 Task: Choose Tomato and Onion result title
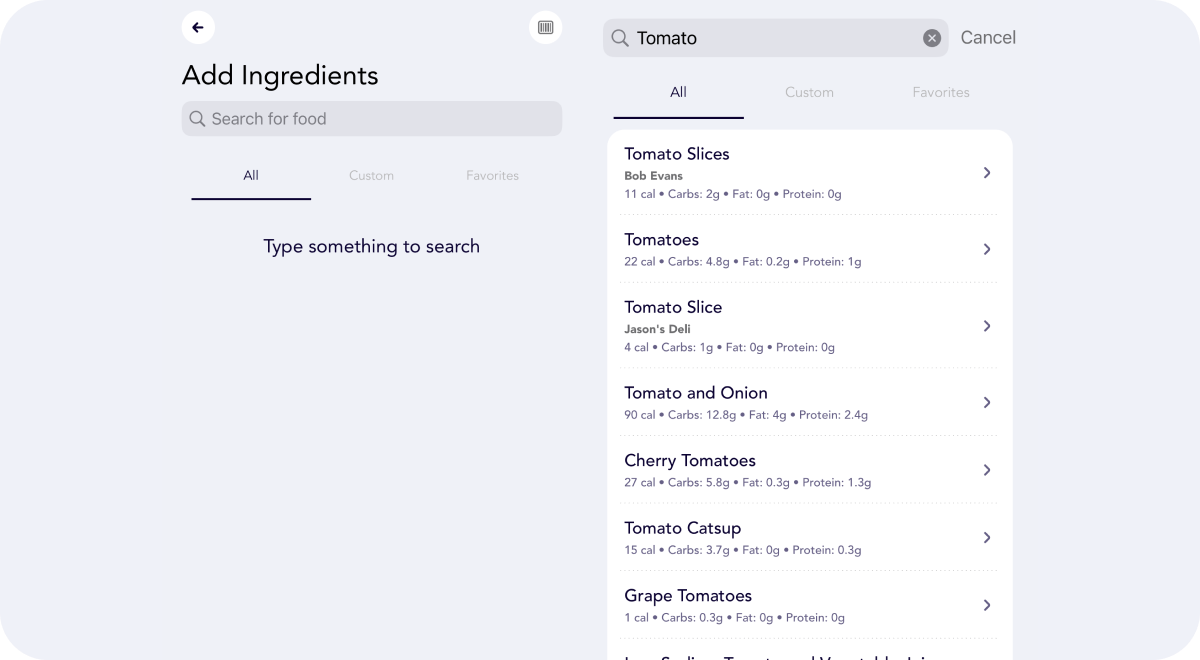696,393
